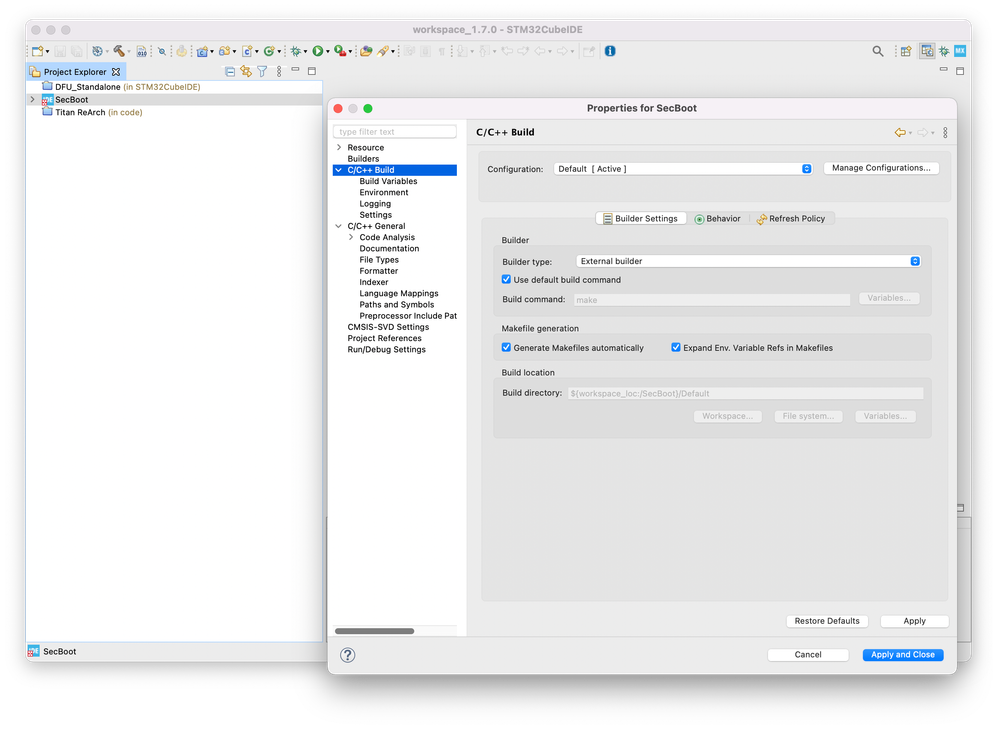
Task: Open the MX device configuration perspective
Action: point(960,51)
